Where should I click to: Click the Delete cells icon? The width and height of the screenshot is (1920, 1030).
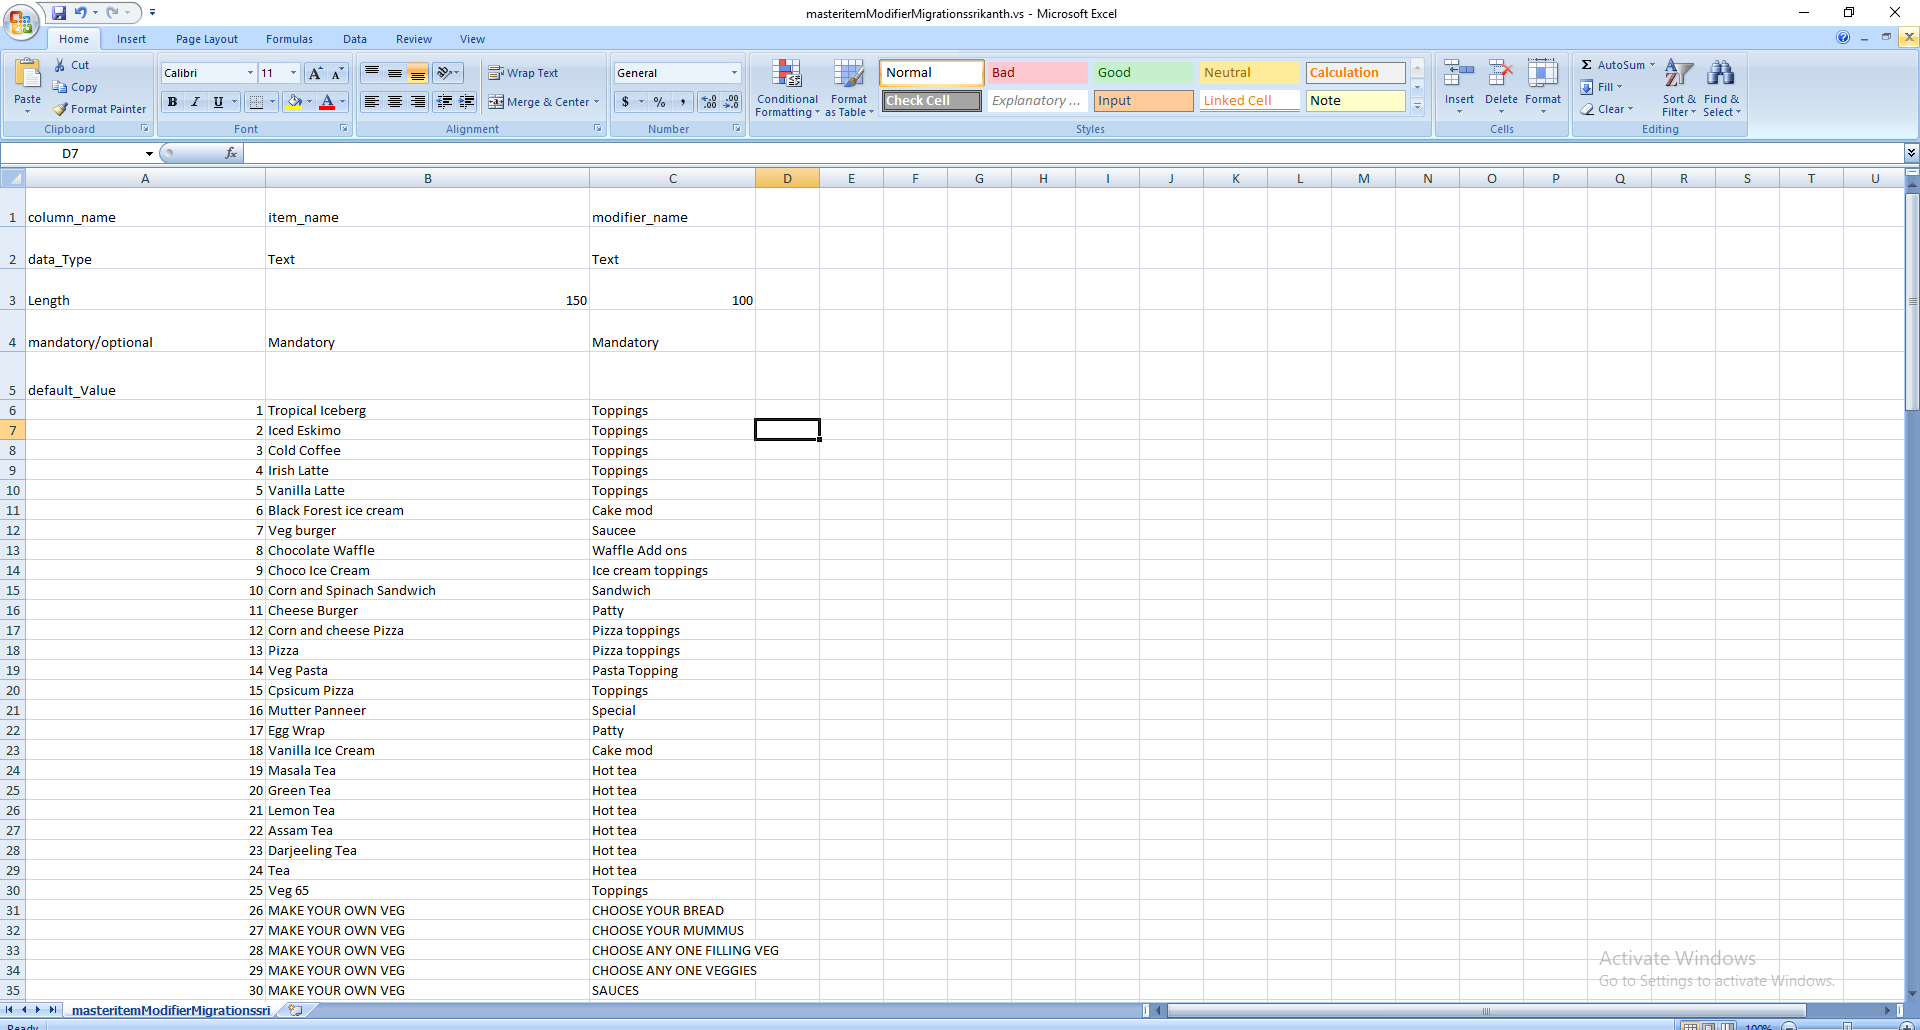coord(1501,75)
